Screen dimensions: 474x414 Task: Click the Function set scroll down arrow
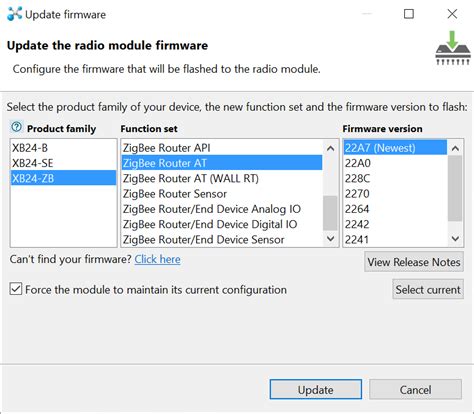[330, 239]
